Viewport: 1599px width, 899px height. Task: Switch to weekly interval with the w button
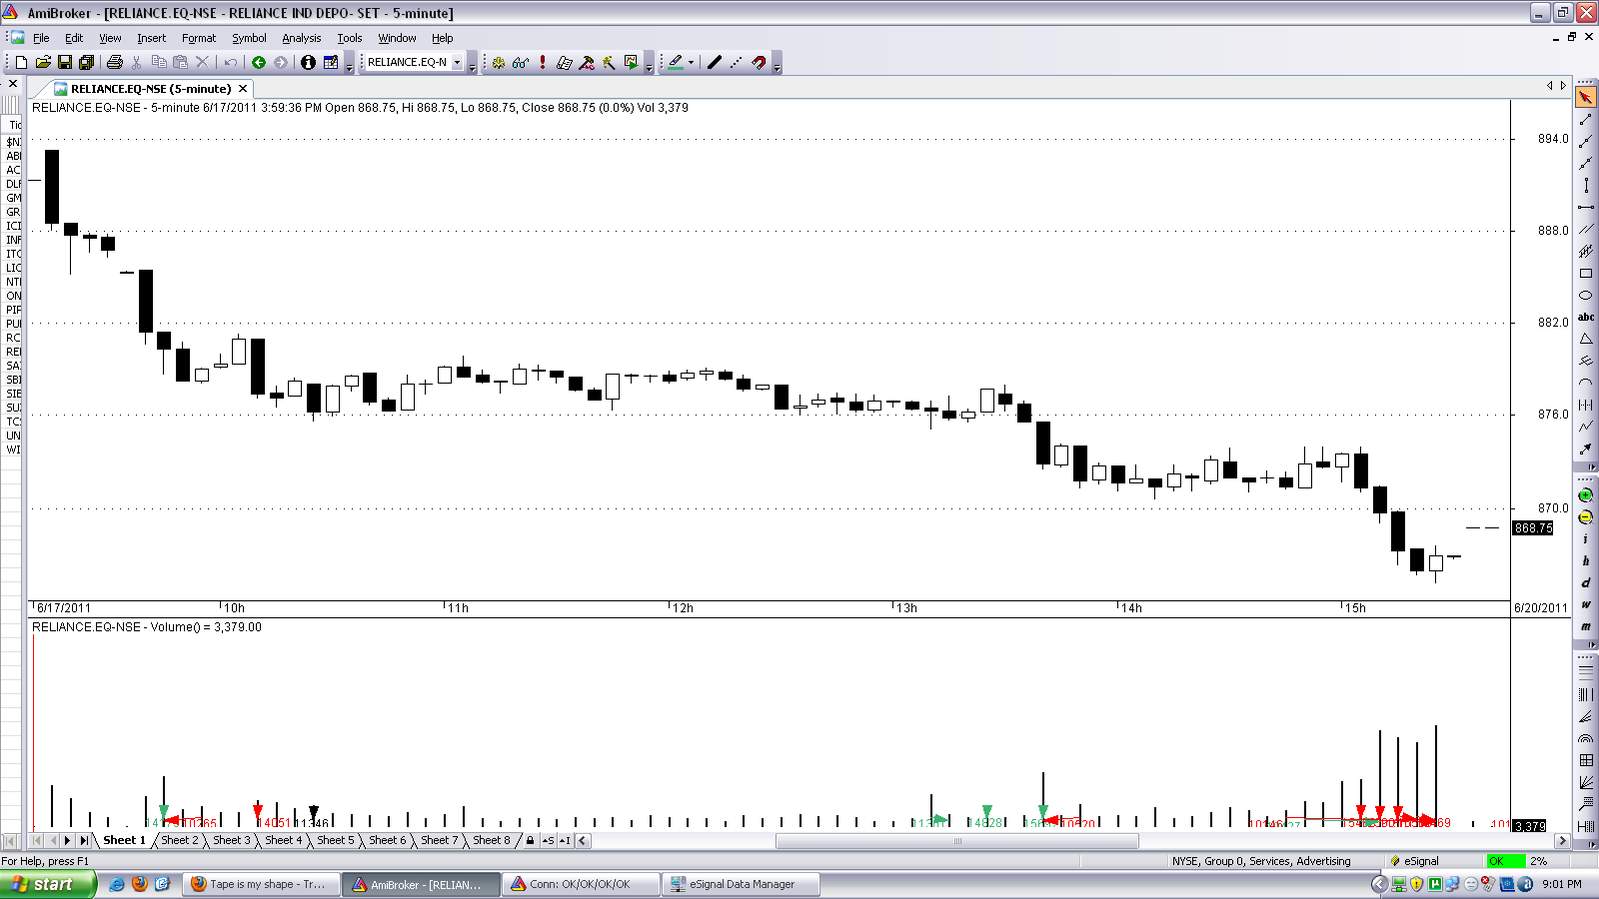(x=1586, y=606)
